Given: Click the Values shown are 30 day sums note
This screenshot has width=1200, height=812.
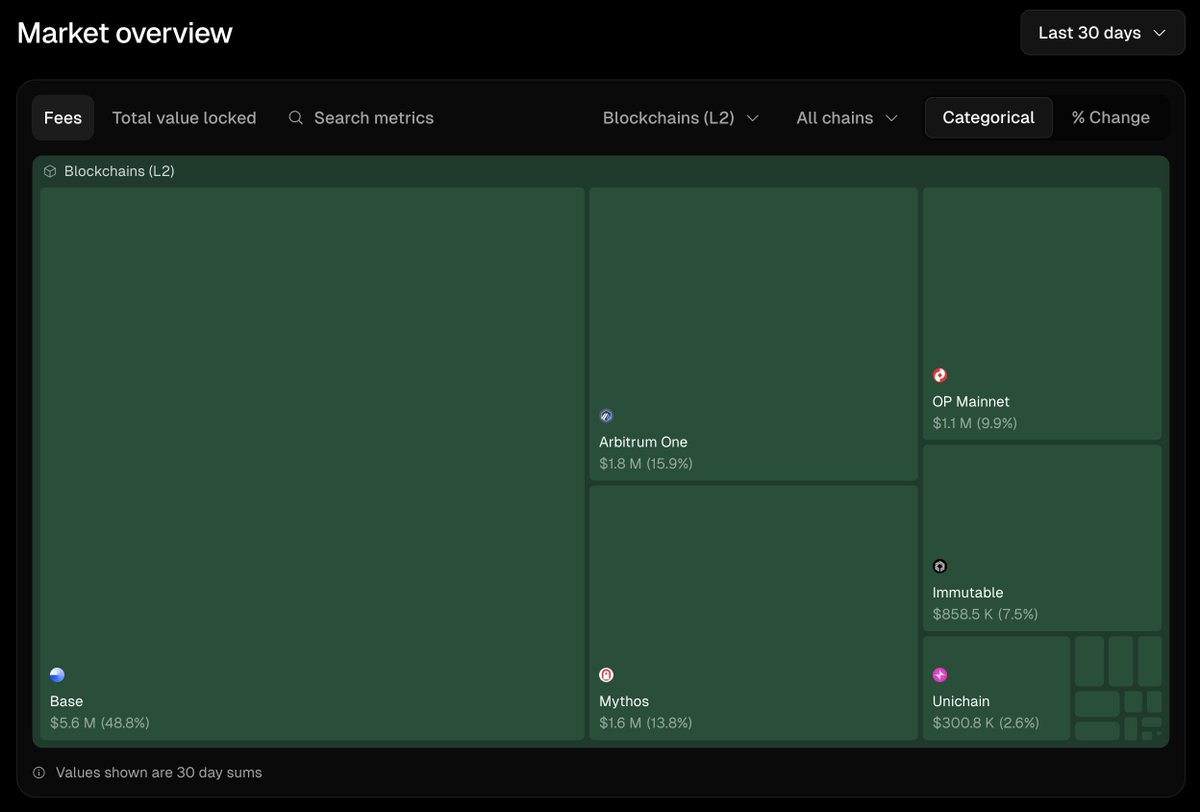Looking at the screenshot, I should click(x=159, y=773).
